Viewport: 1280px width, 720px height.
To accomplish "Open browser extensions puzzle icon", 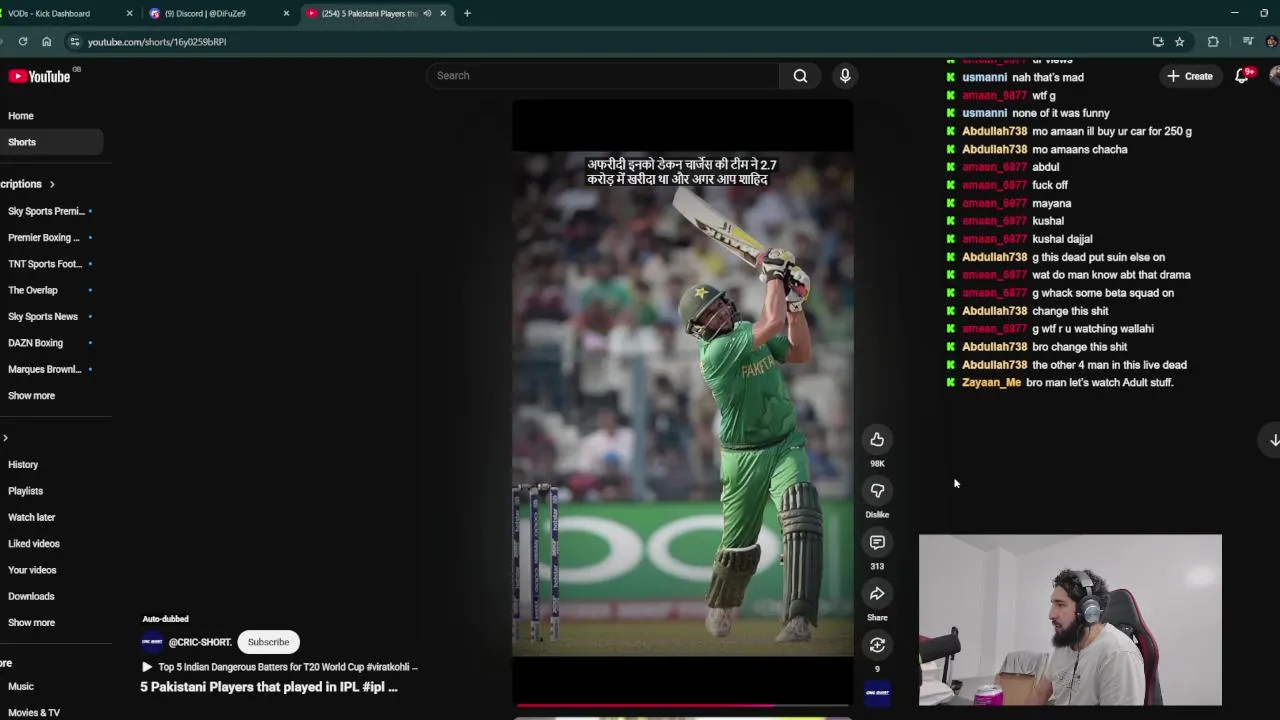I will coord(1213,42).
